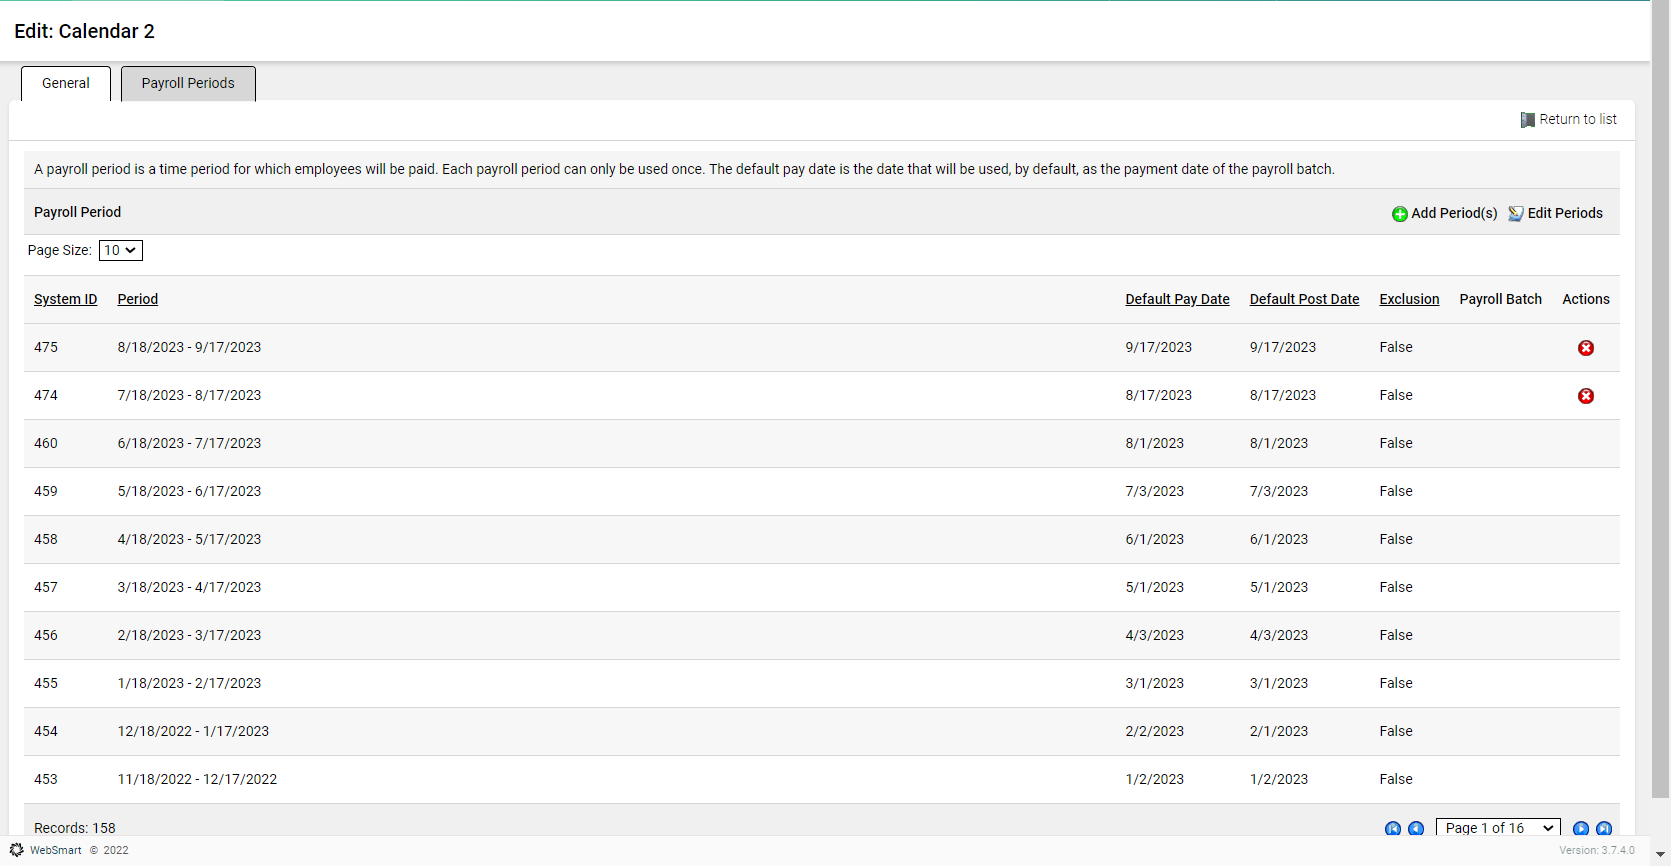This screenshot has height=866, width=1671.
Task: Delete payroll period 474
Action: pyautogui.click(x=1585, y=396)
